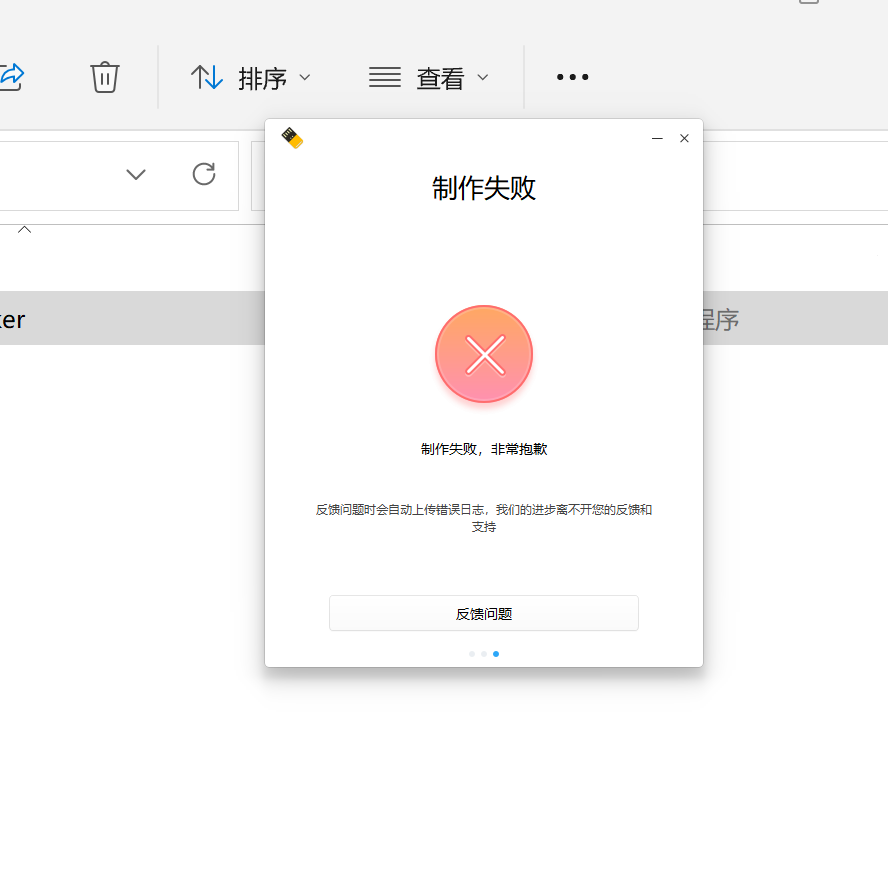Select the highlighted file row in Explorer
Viewport: 888px width, 884px height.
[x=444, y=318]
